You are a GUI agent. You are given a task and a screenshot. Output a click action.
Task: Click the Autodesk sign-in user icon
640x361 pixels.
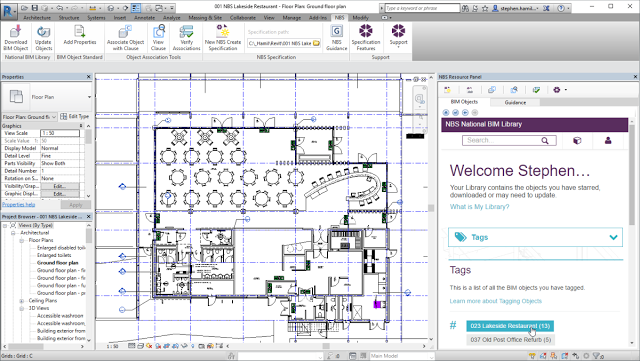pos(495,8)
